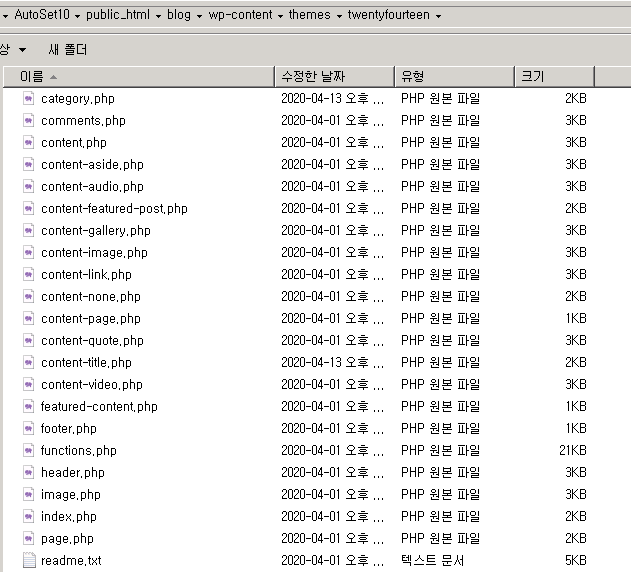Select the file name content-featured-post.php

114,209
